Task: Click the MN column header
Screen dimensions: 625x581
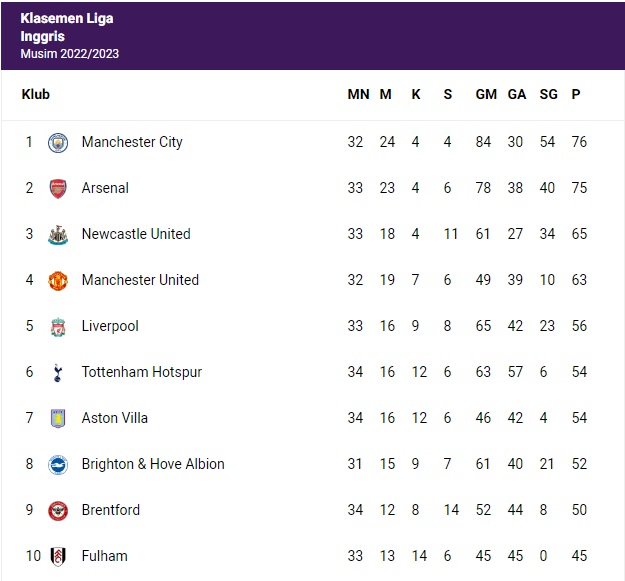Action: point(358,94)
